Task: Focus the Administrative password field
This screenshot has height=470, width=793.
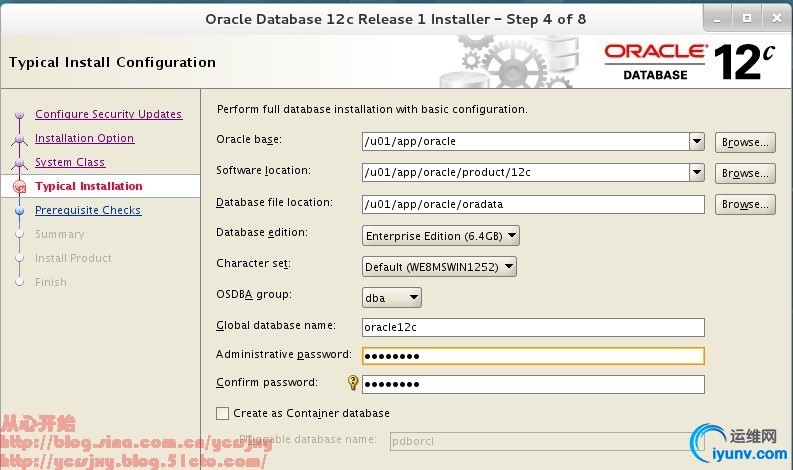Action: [x=533, y=355]
